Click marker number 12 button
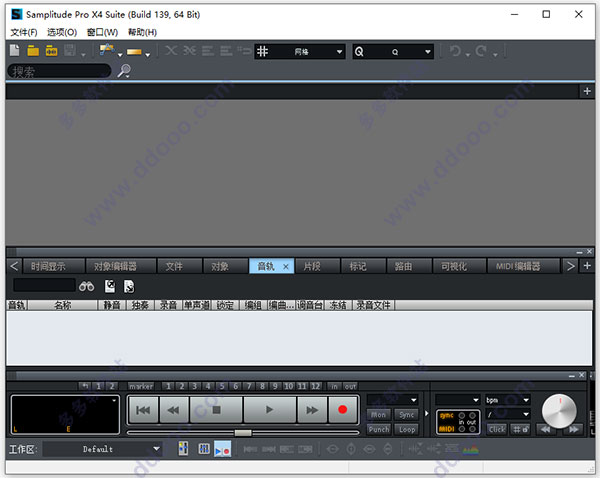This screenshot has width=600, height=478. (315, 386)
